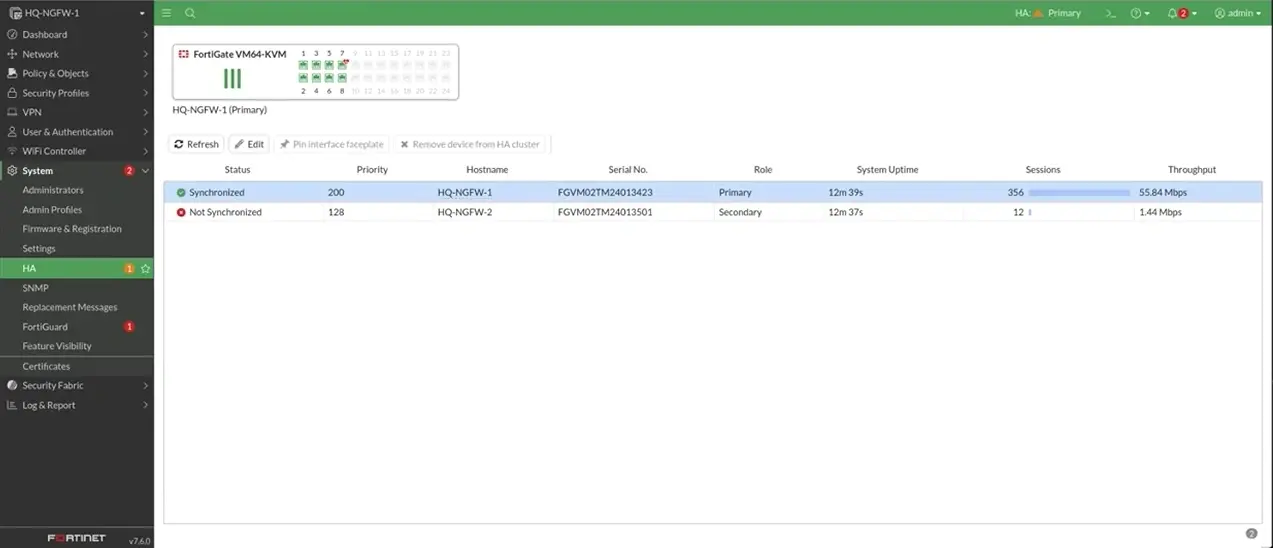The image size is (1273, 548).
Task: Click port 7 with red alert badge
Action: pyautogui.click(x=342, y=65)
